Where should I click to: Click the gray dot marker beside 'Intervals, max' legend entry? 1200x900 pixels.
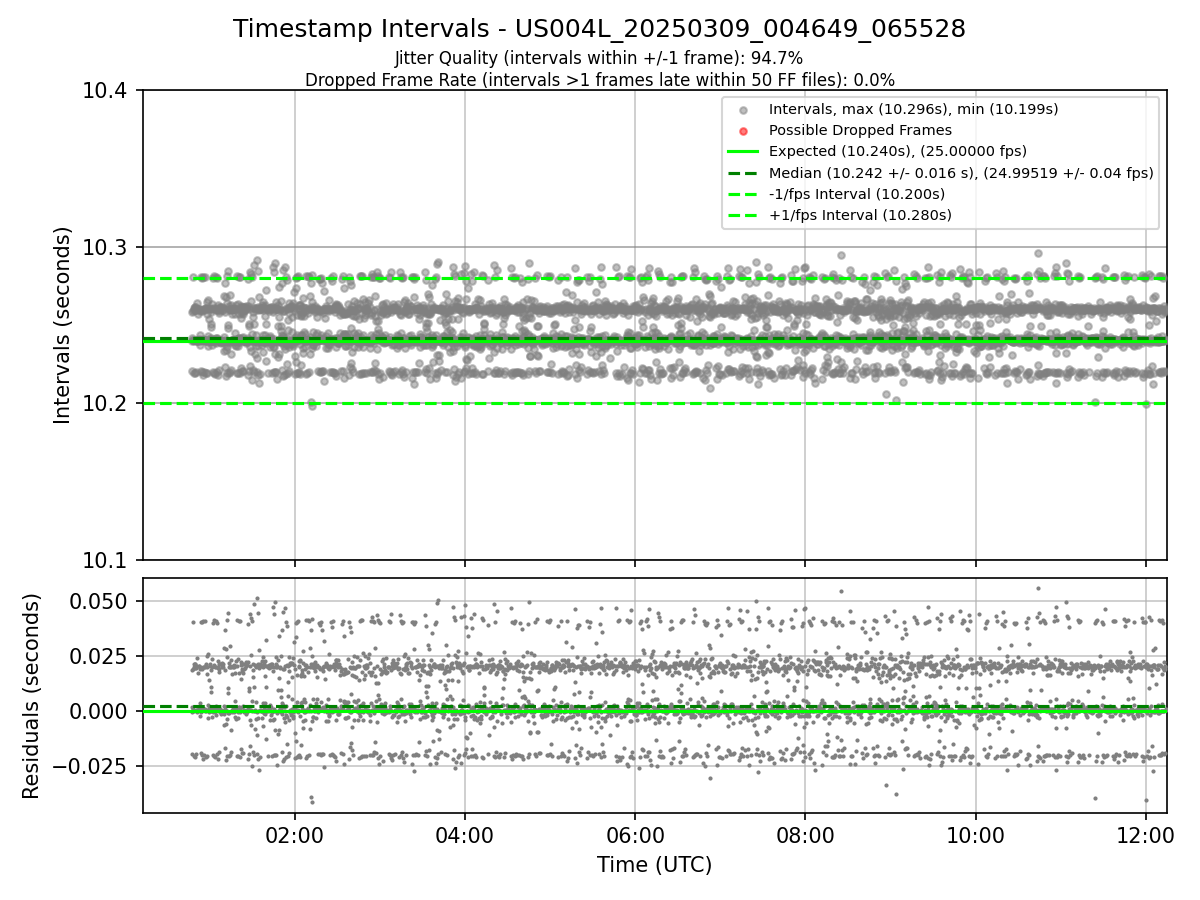(742, 110)
